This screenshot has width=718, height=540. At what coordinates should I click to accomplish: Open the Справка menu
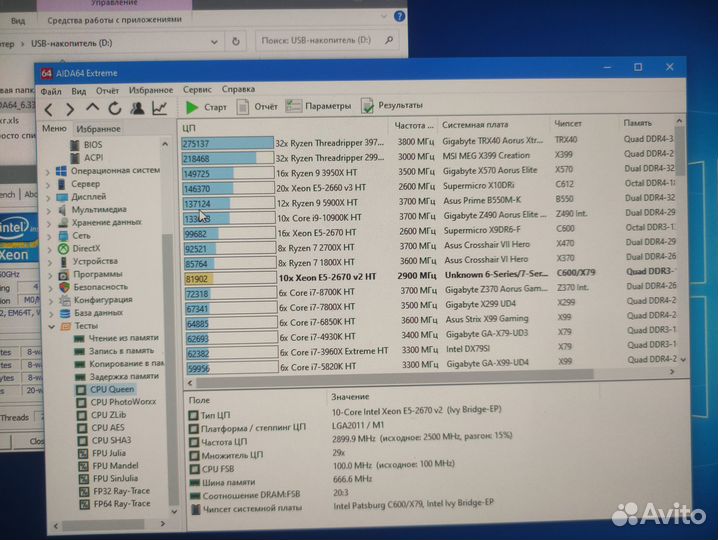point(238,89)
